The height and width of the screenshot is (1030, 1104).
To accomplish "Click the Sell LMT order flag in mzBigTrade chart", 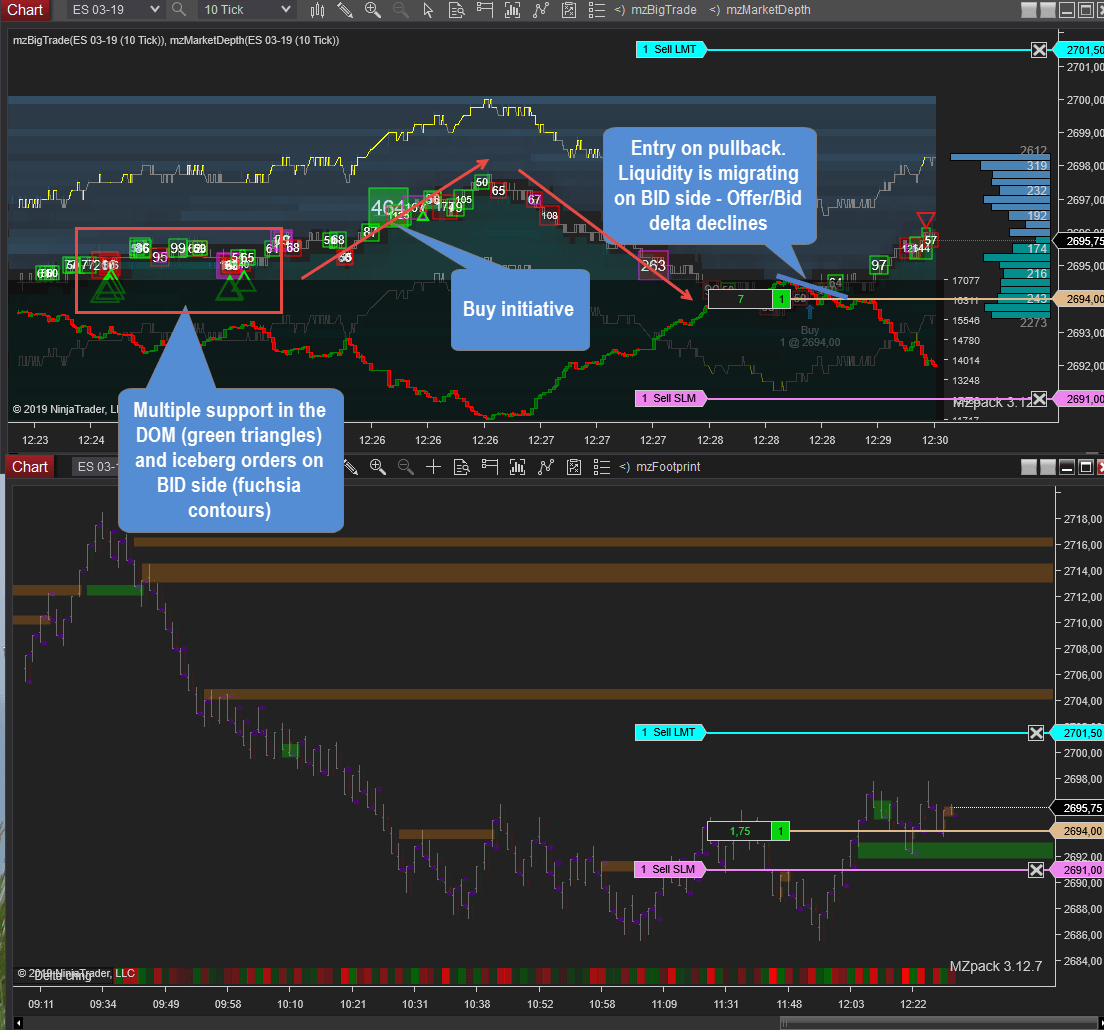I will [671, 49].
